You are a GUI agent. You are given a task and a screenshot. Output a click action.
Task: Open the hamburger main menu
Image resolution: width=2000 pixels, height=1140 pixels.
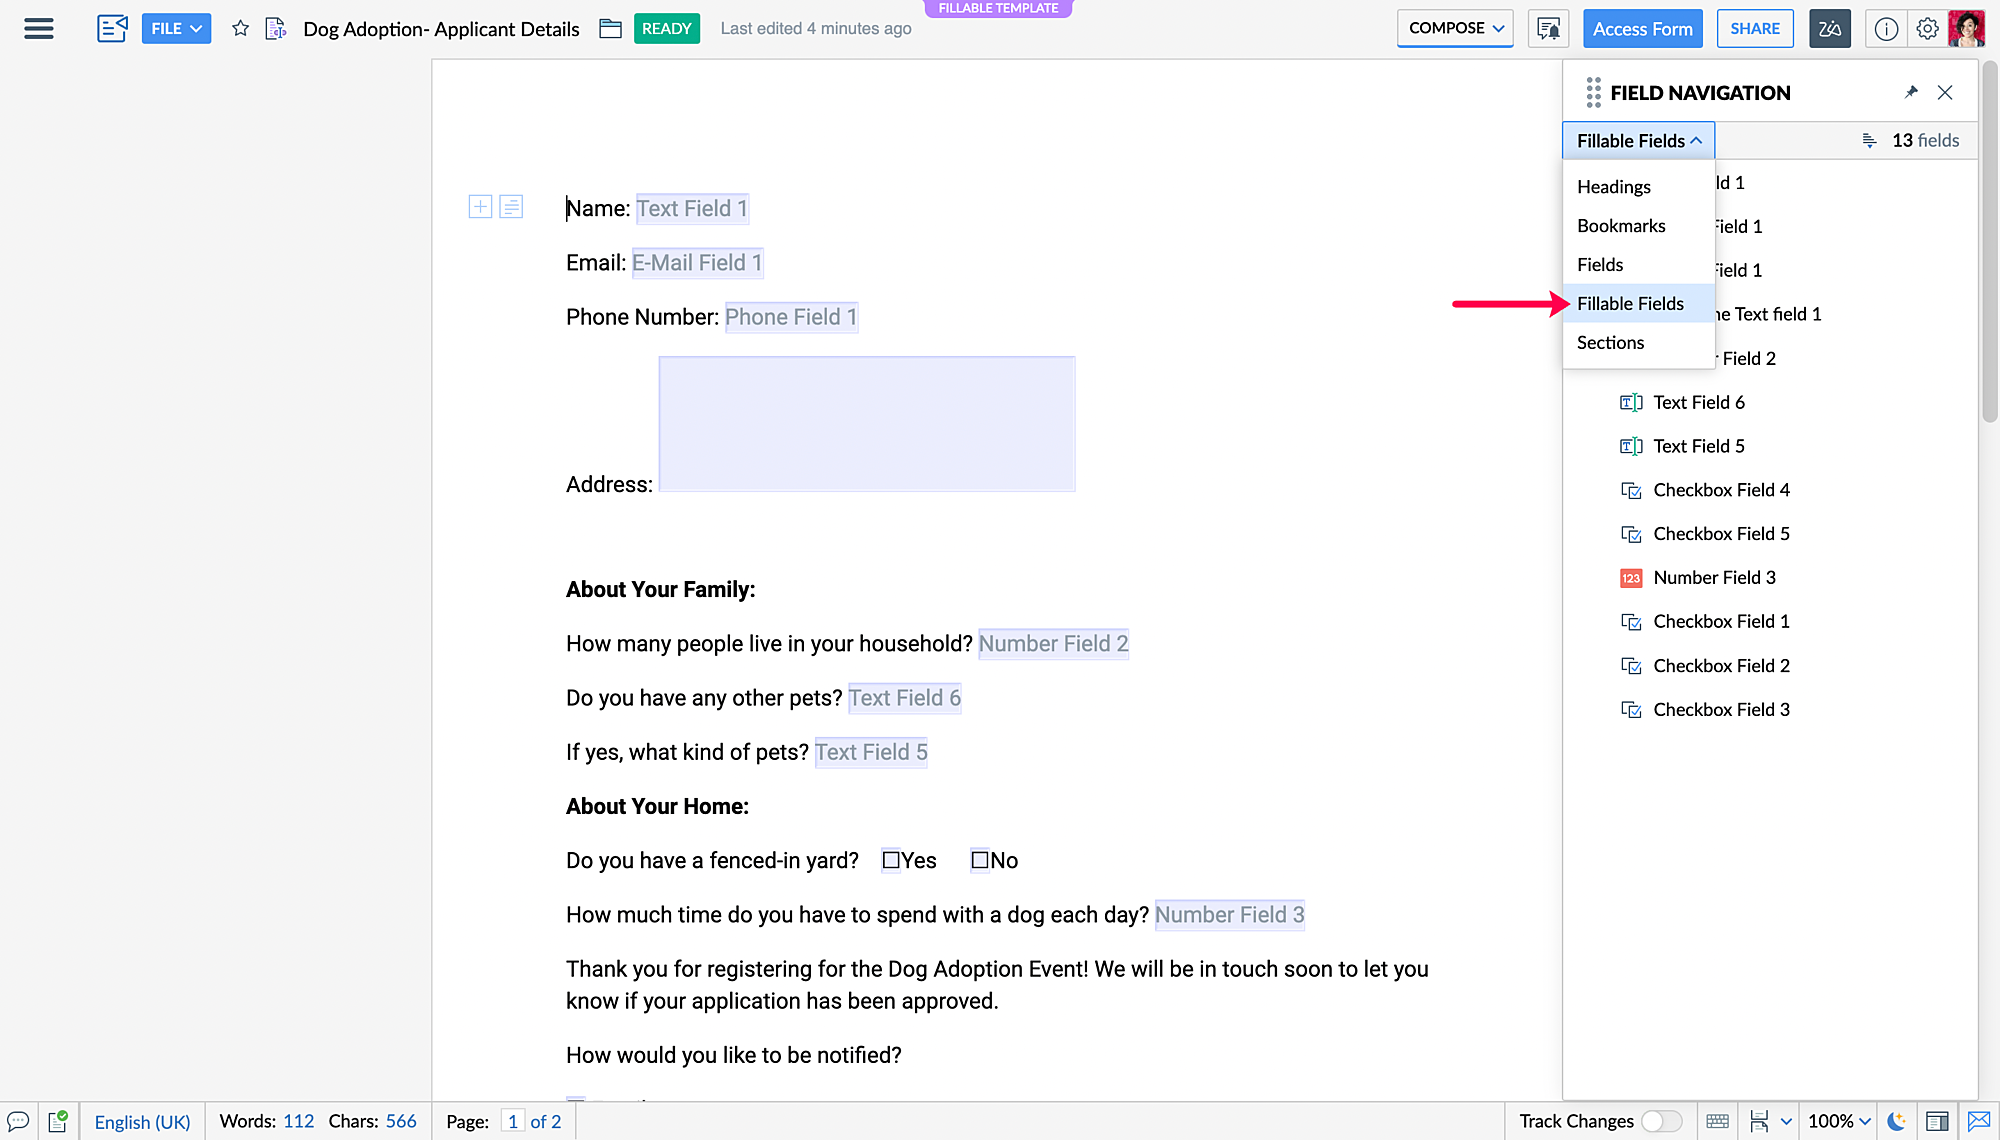38,28
